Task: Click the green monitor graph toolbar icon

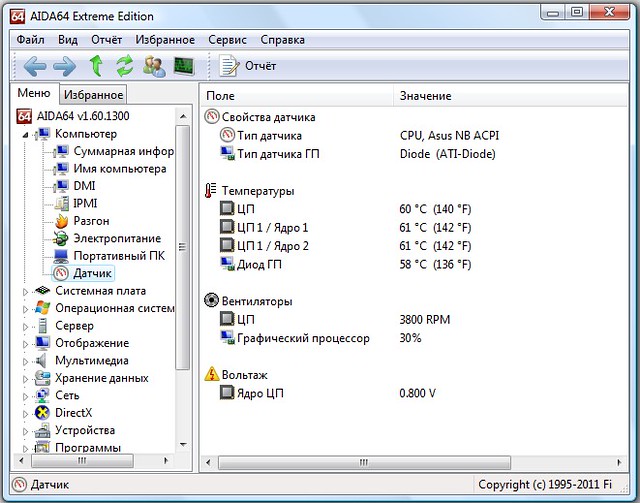Action: point(184,66)
